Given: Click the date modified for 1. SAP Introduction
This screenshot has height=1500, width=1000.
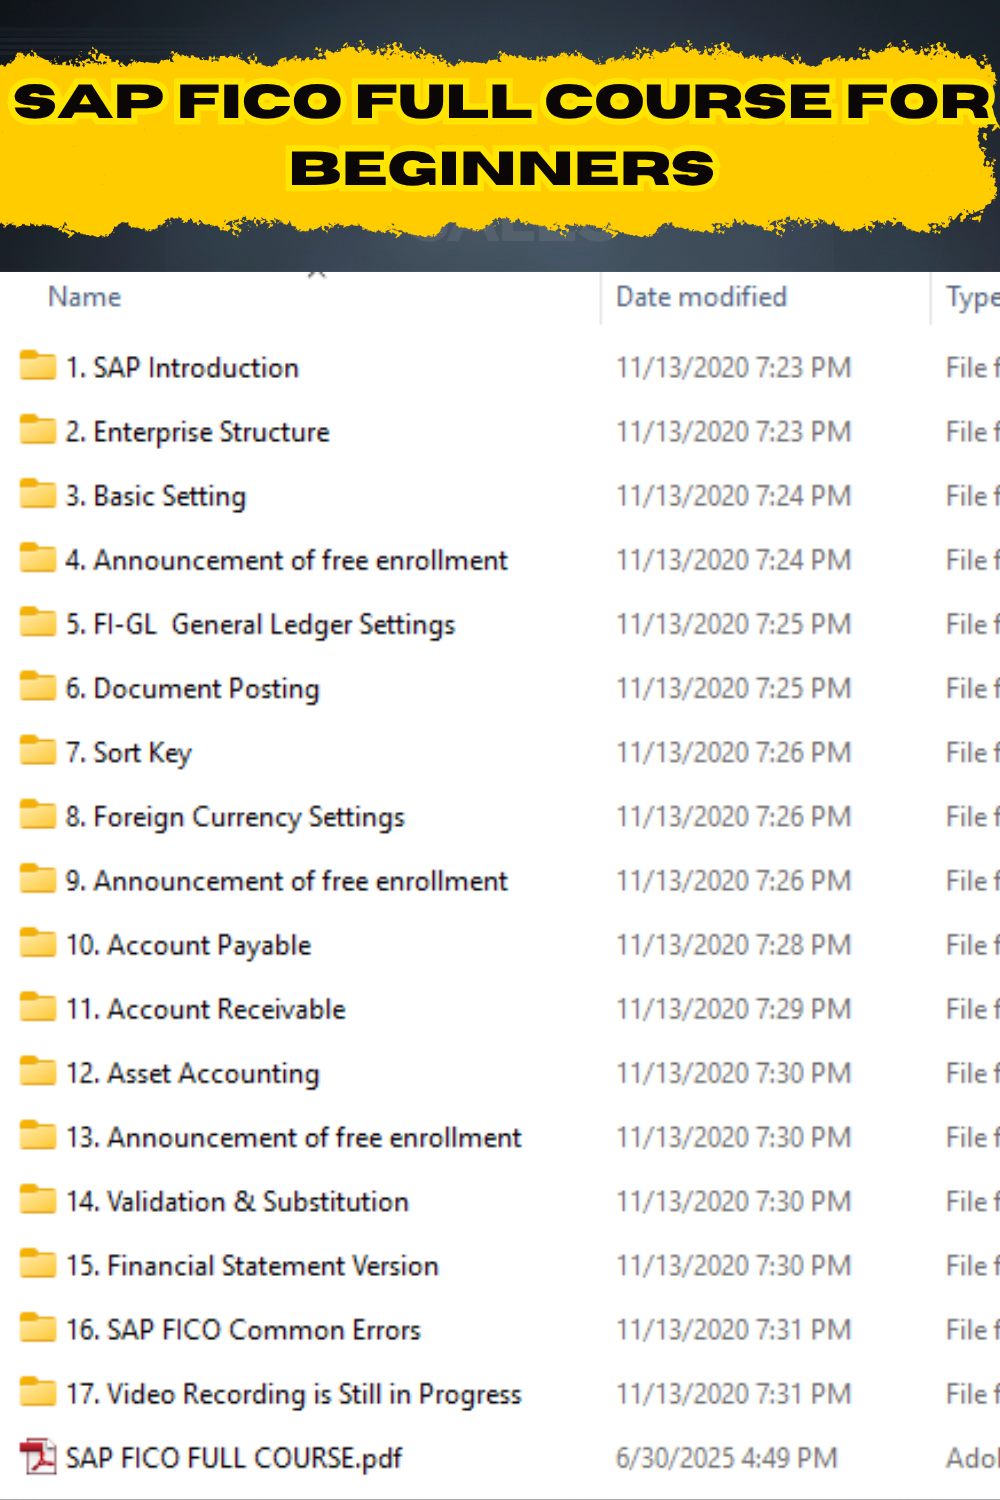Looking at the screenshot, I should [734, 368].
